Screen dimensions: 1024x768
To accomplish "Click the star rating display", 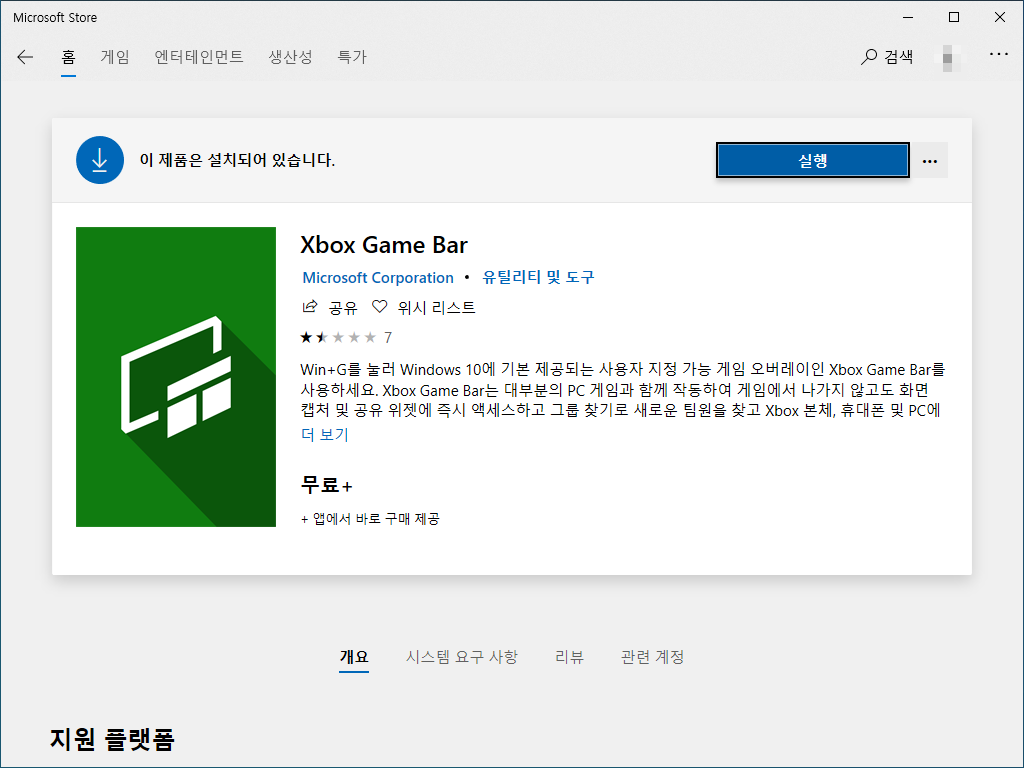I will (338, 338).
